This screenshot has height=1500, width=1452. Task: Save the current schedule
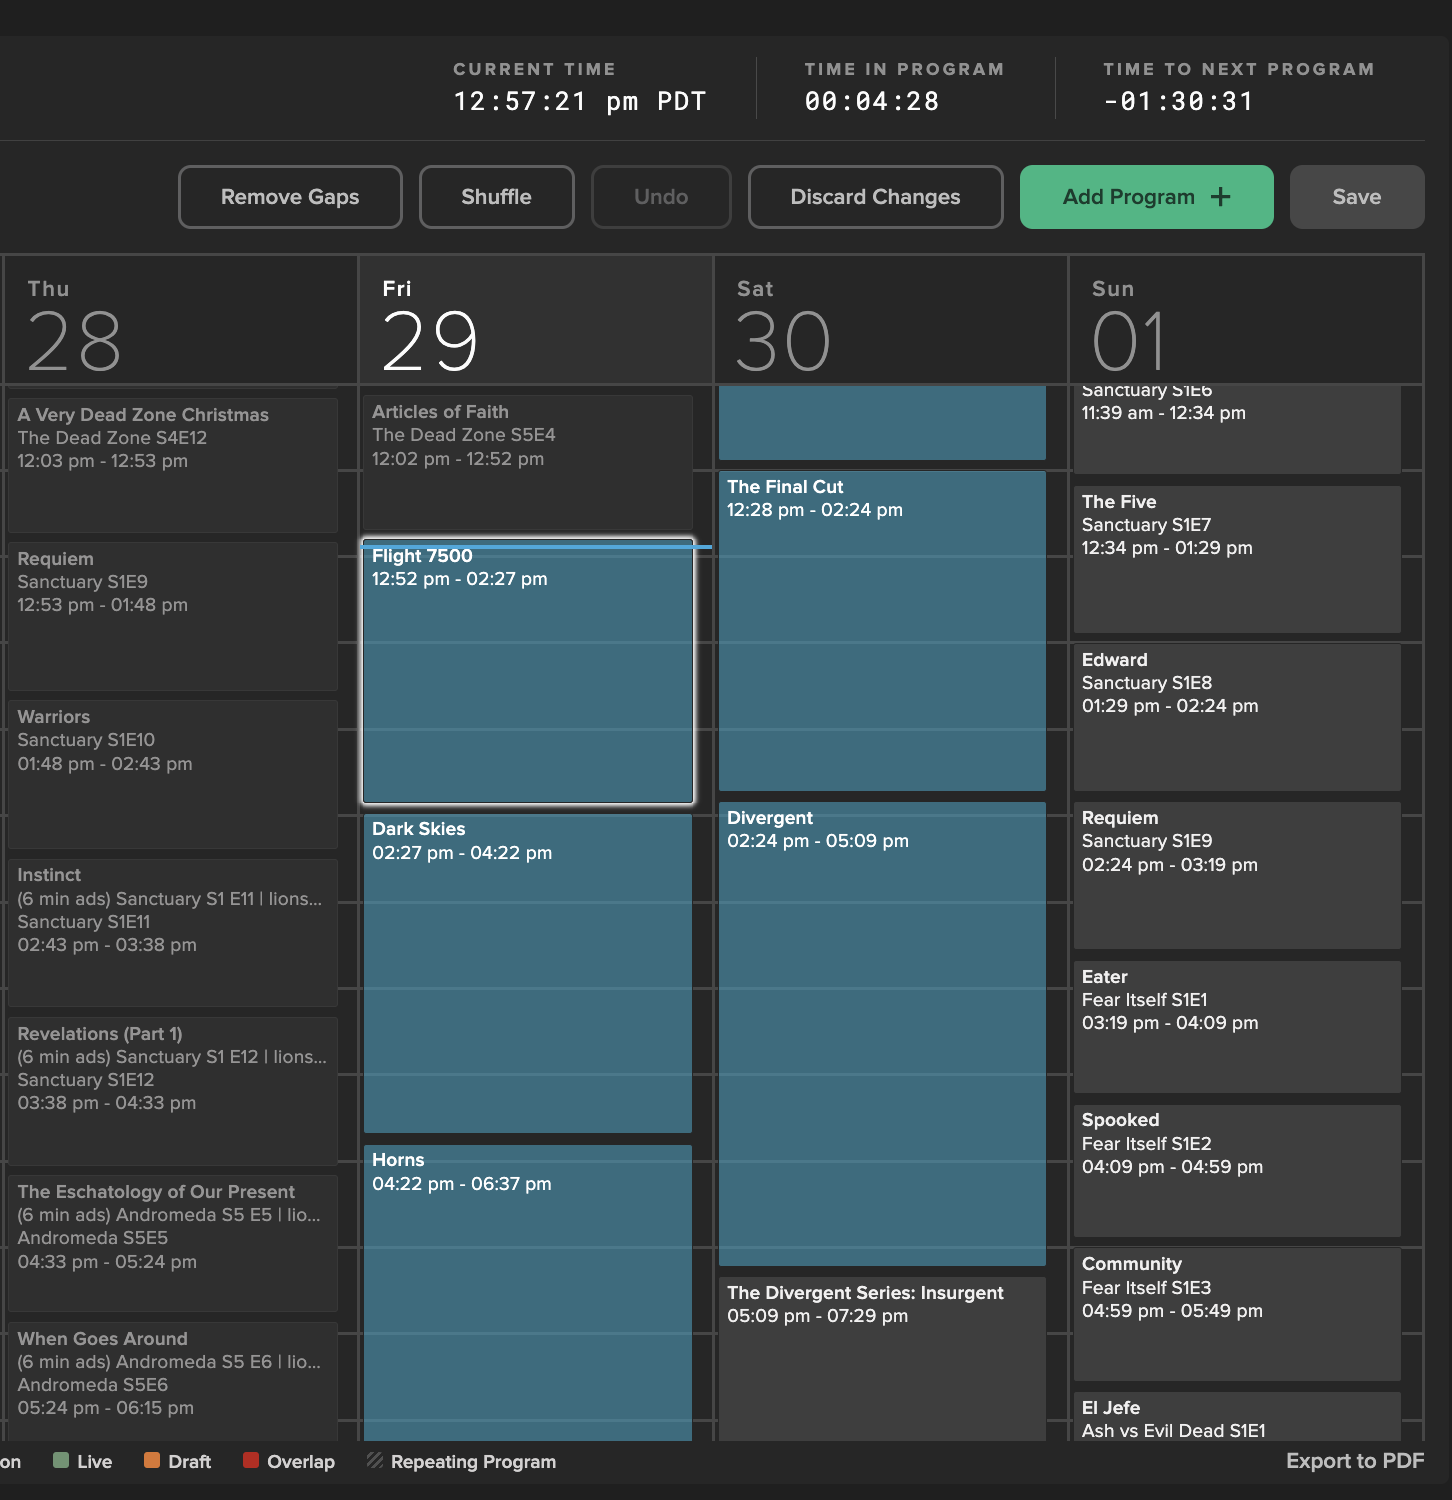pos(1356,197)
